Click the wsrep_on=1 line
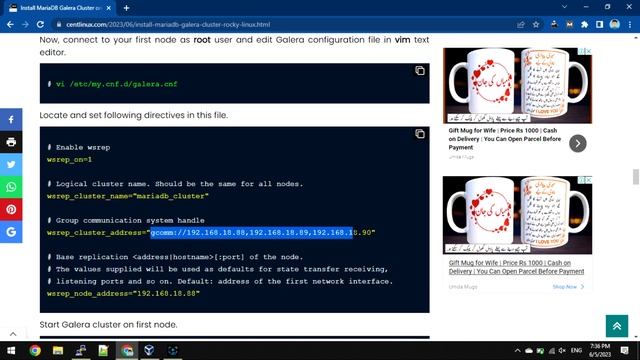The height and width of the screenshot is (360, 640). click(x=69, y=160)
